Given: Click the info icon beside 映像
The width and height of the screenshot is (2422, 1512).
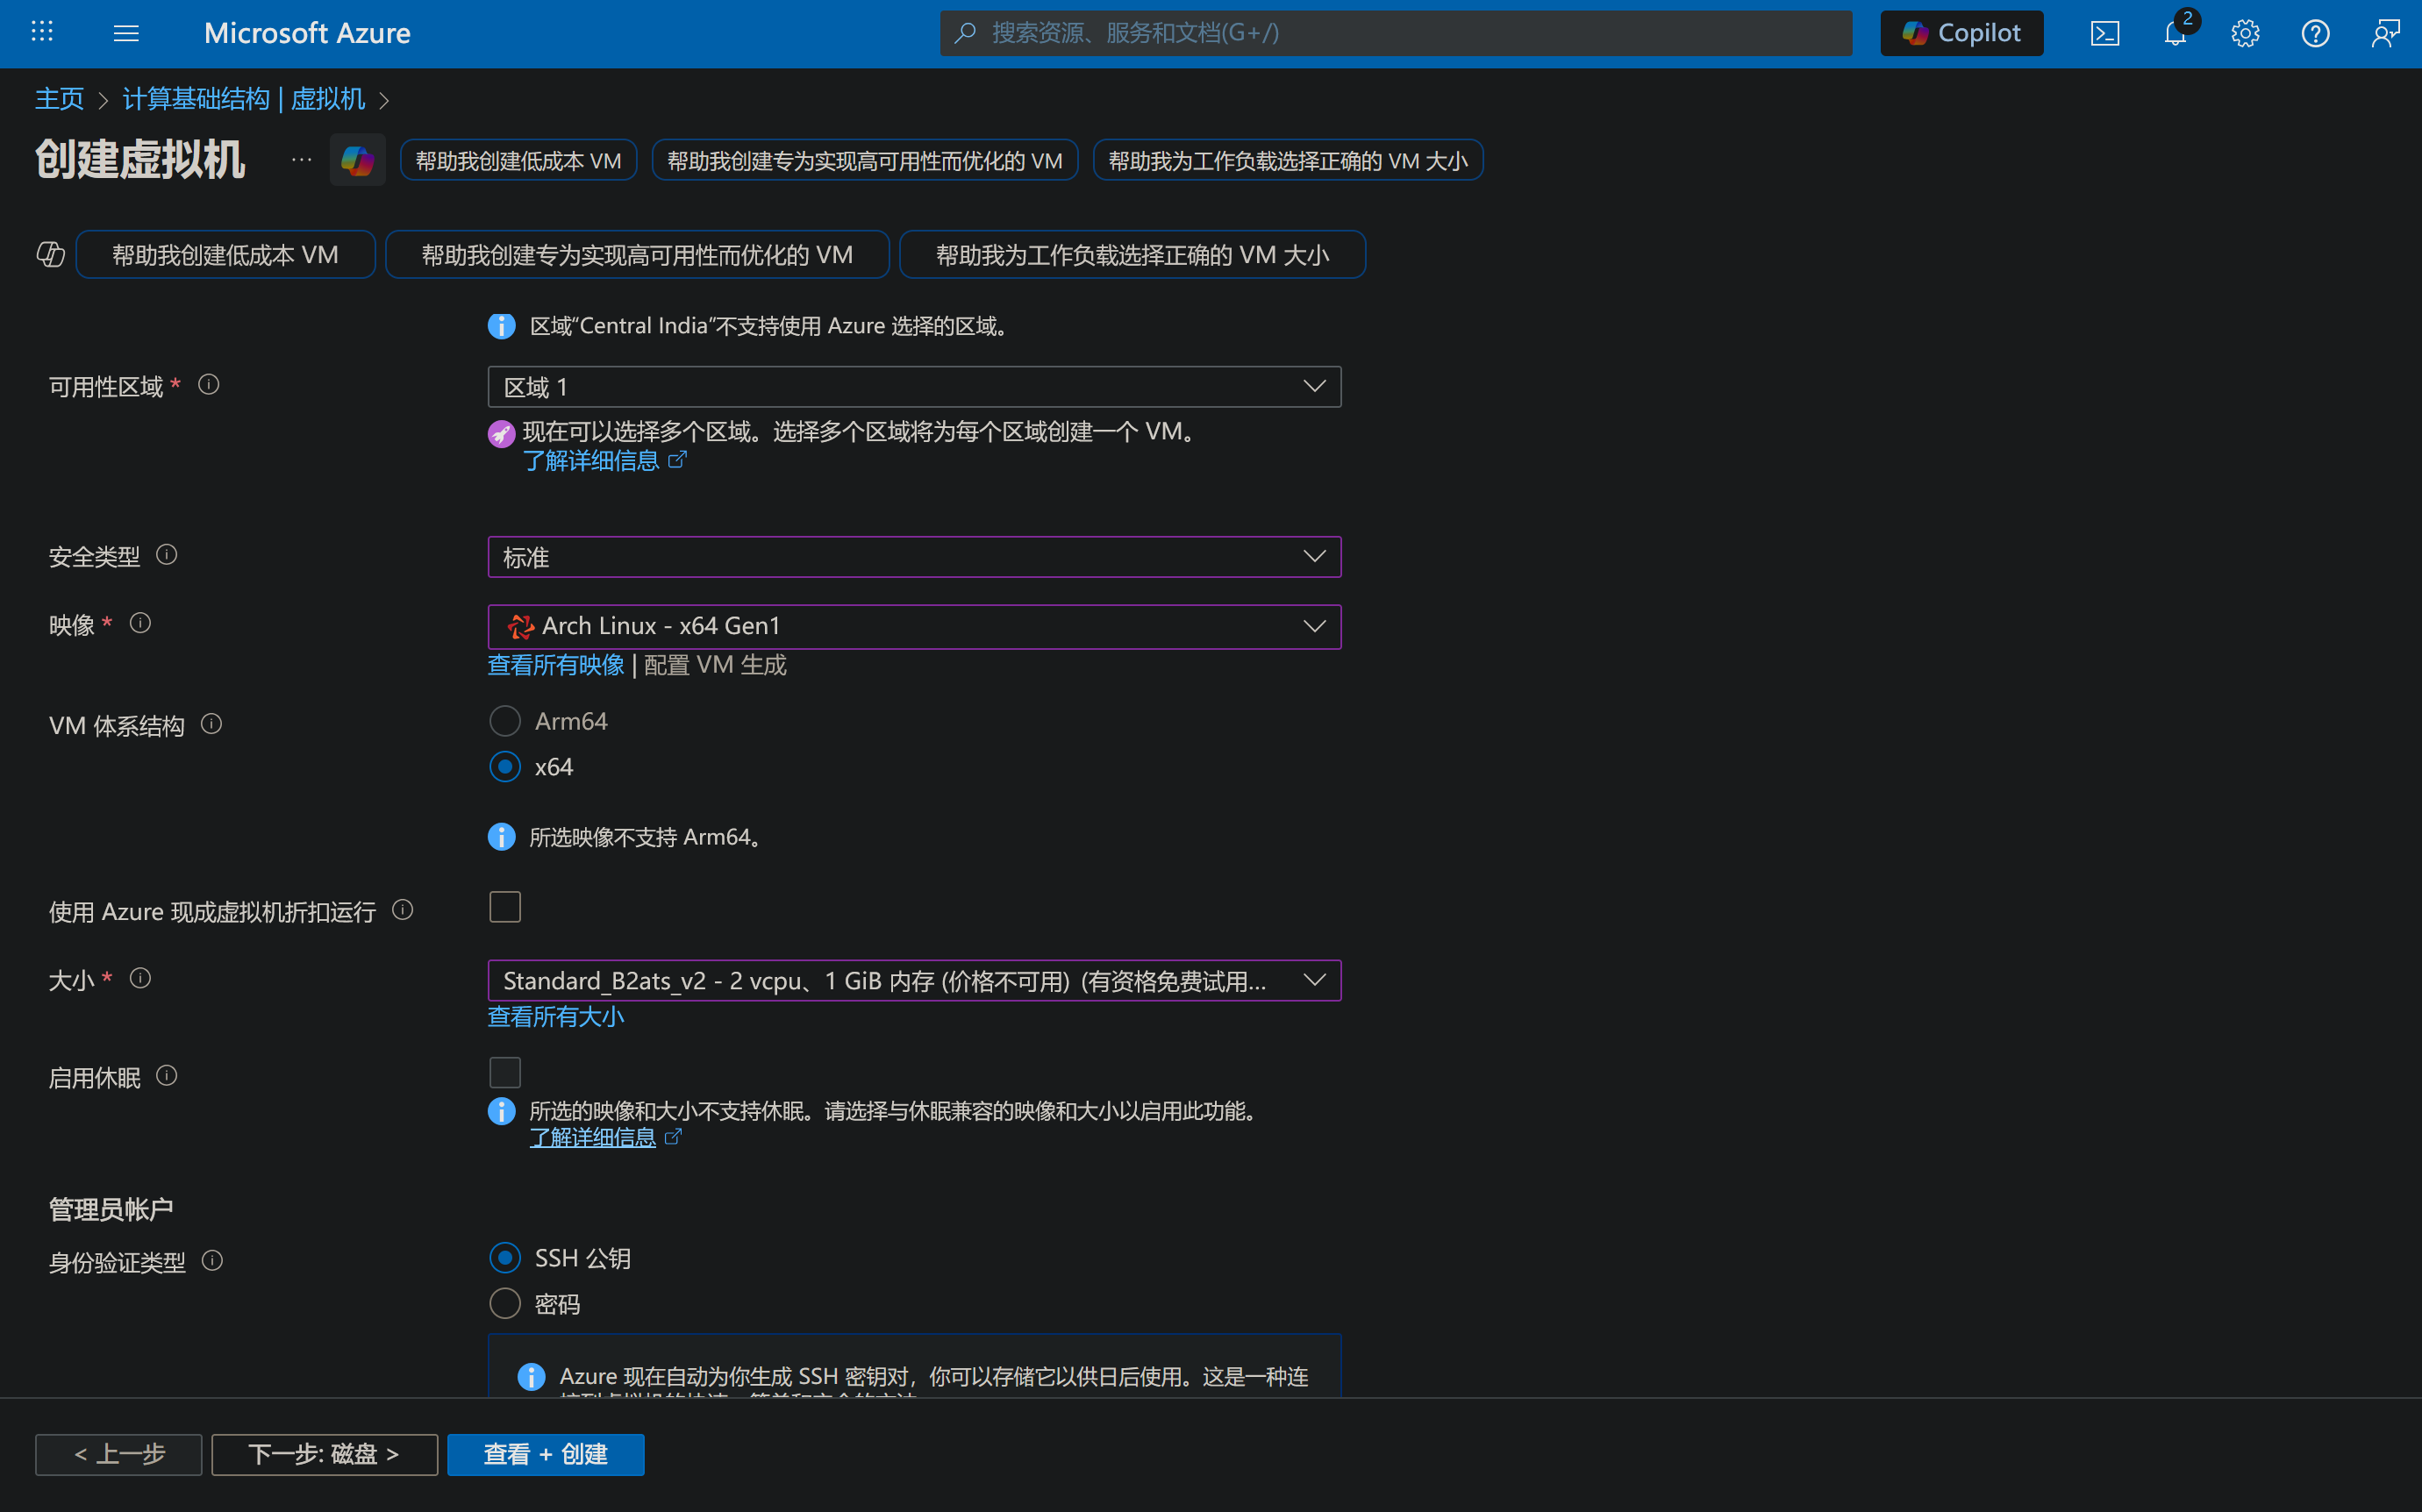Looking at the screenshot, I should pyautogui.click(x=140, y=623).
